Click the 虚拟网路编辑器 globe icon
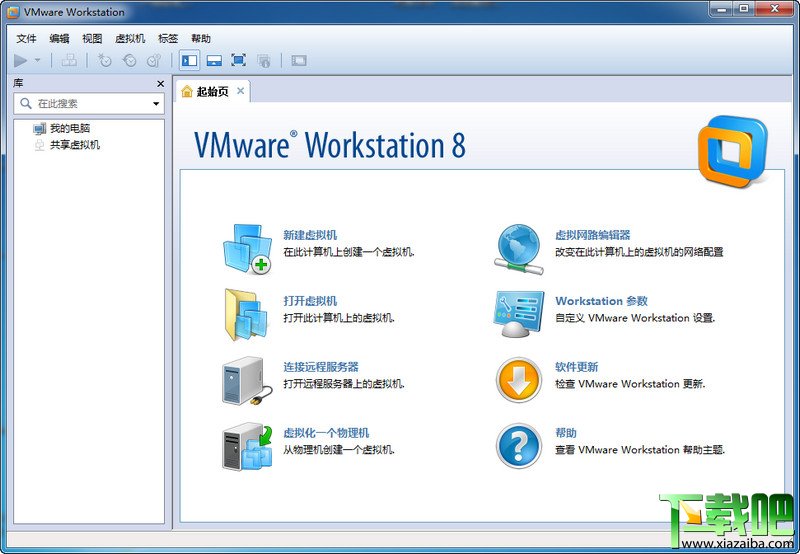This screenshot has height=554, width=800. pos(519,249)
